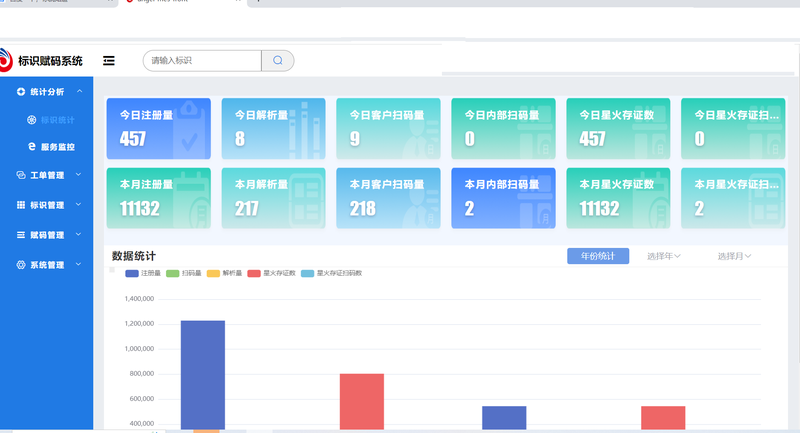Click the 今日星火存证数 card

point(618,129)
